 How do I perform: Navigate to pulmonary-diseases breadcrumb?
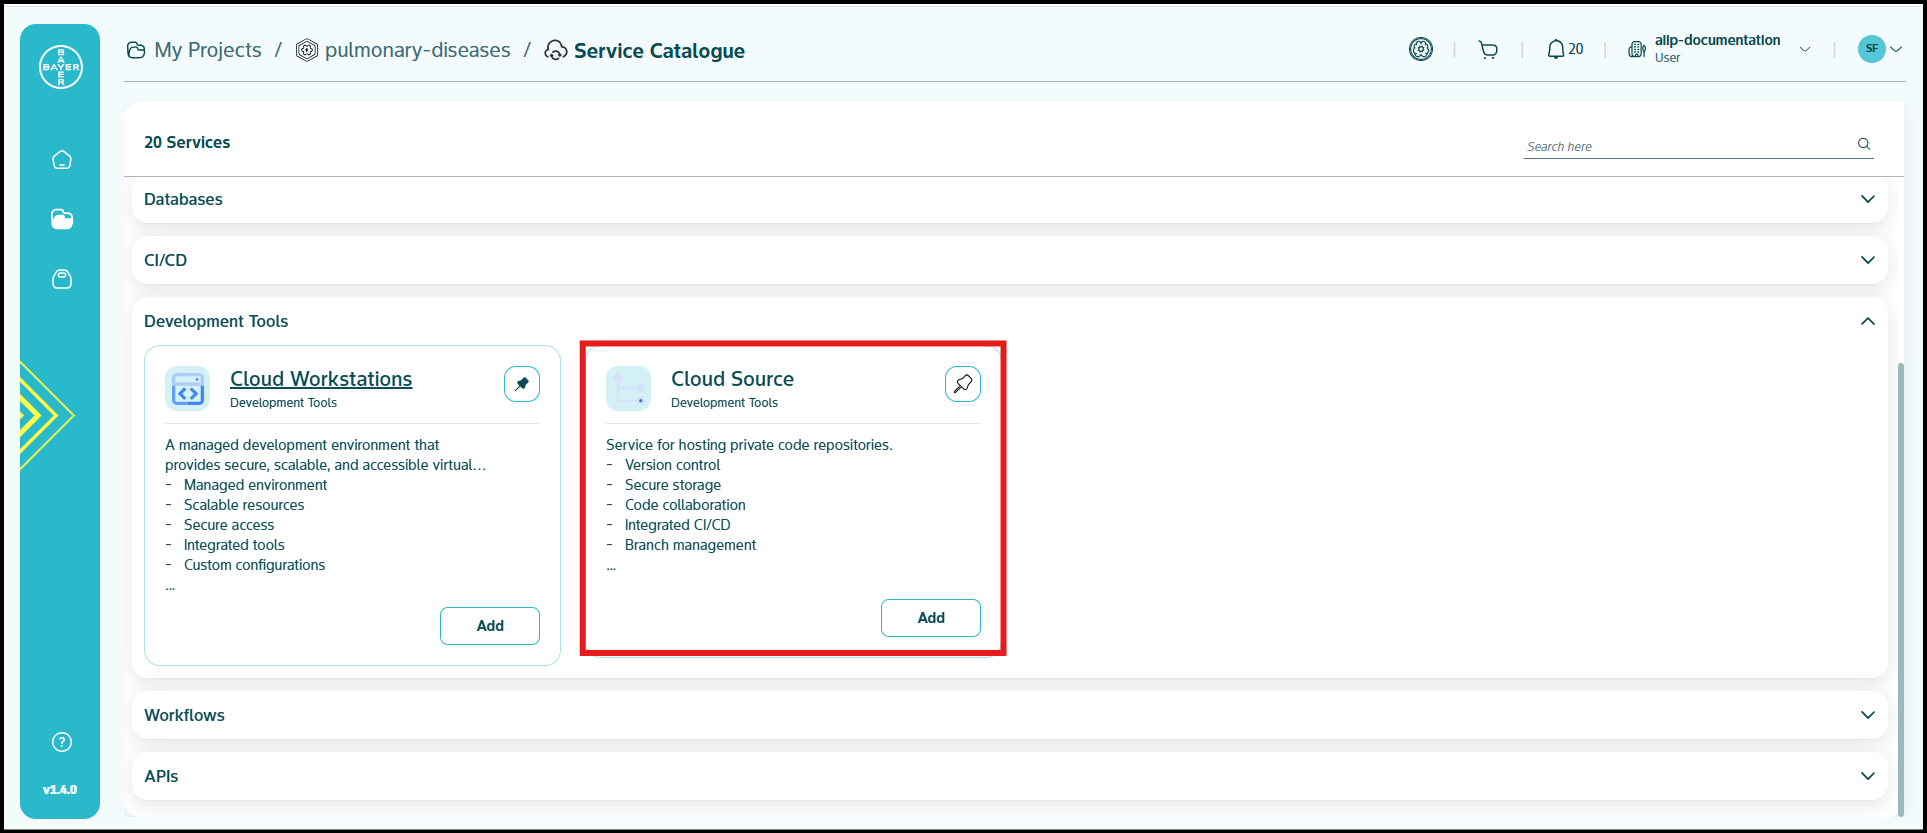pos(417,50)
